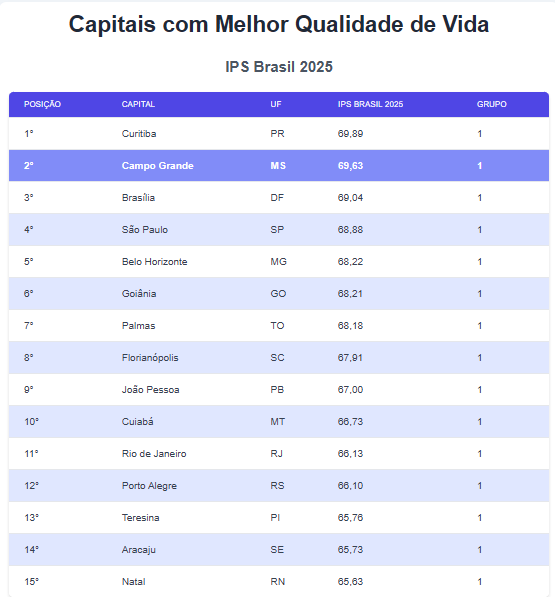
Task: Click the 13° position cell for Teresina
Action: coord(32,517)
